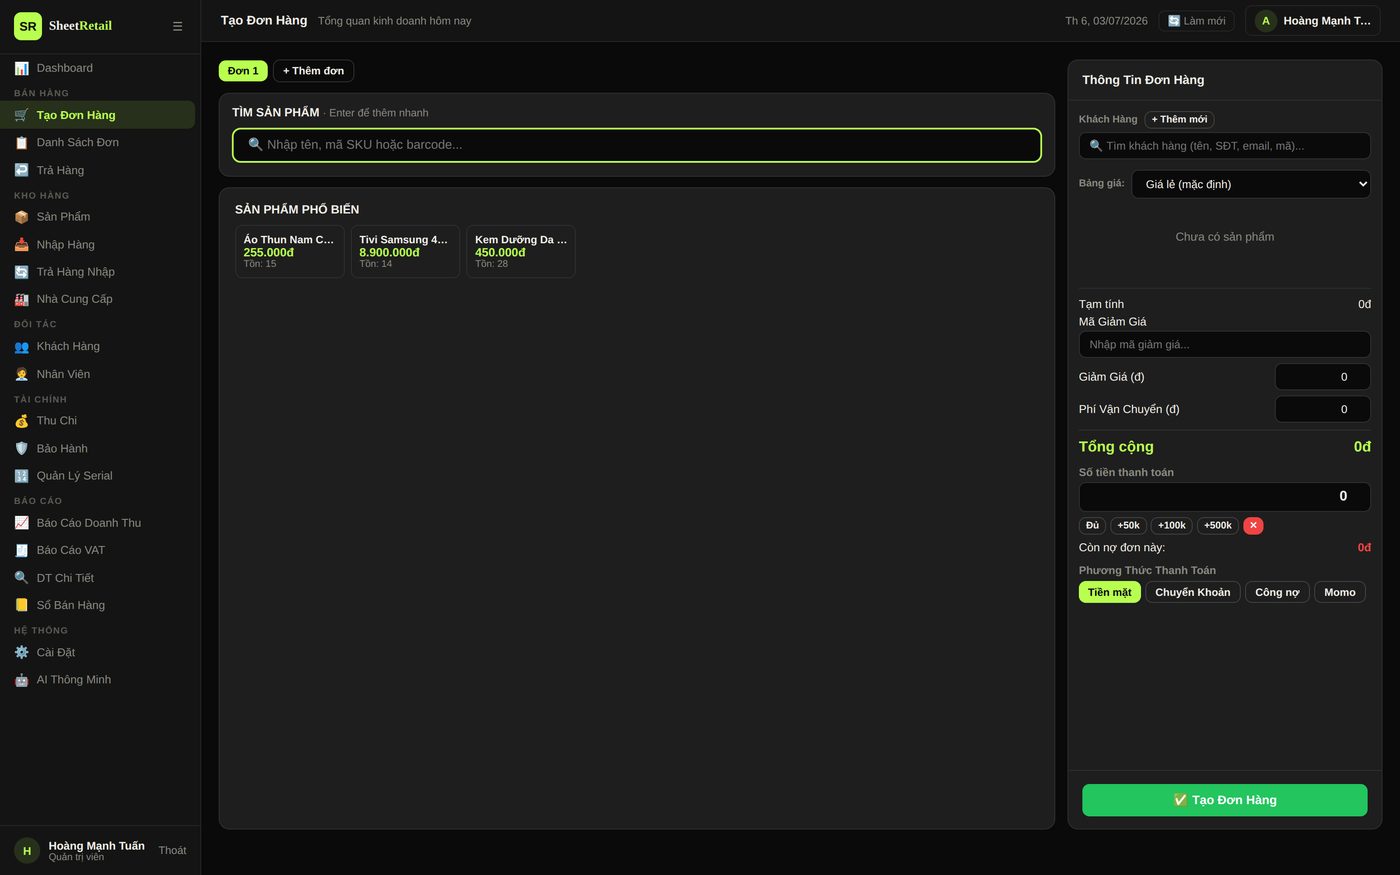Image resolution: width=1400 pixels, height=875 pixels.
Task: Click Bảo Hành shield icon
Action: [21, 448]
